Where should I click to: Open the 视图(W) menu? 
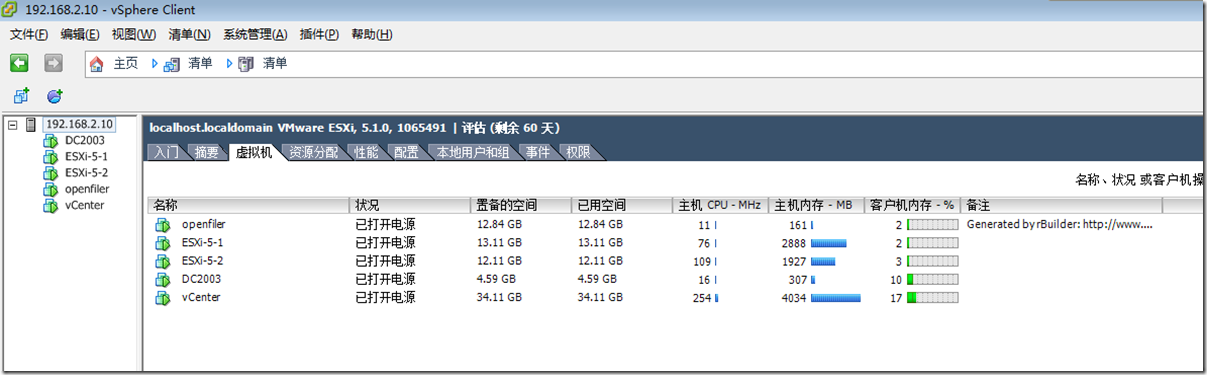point(134,35)
